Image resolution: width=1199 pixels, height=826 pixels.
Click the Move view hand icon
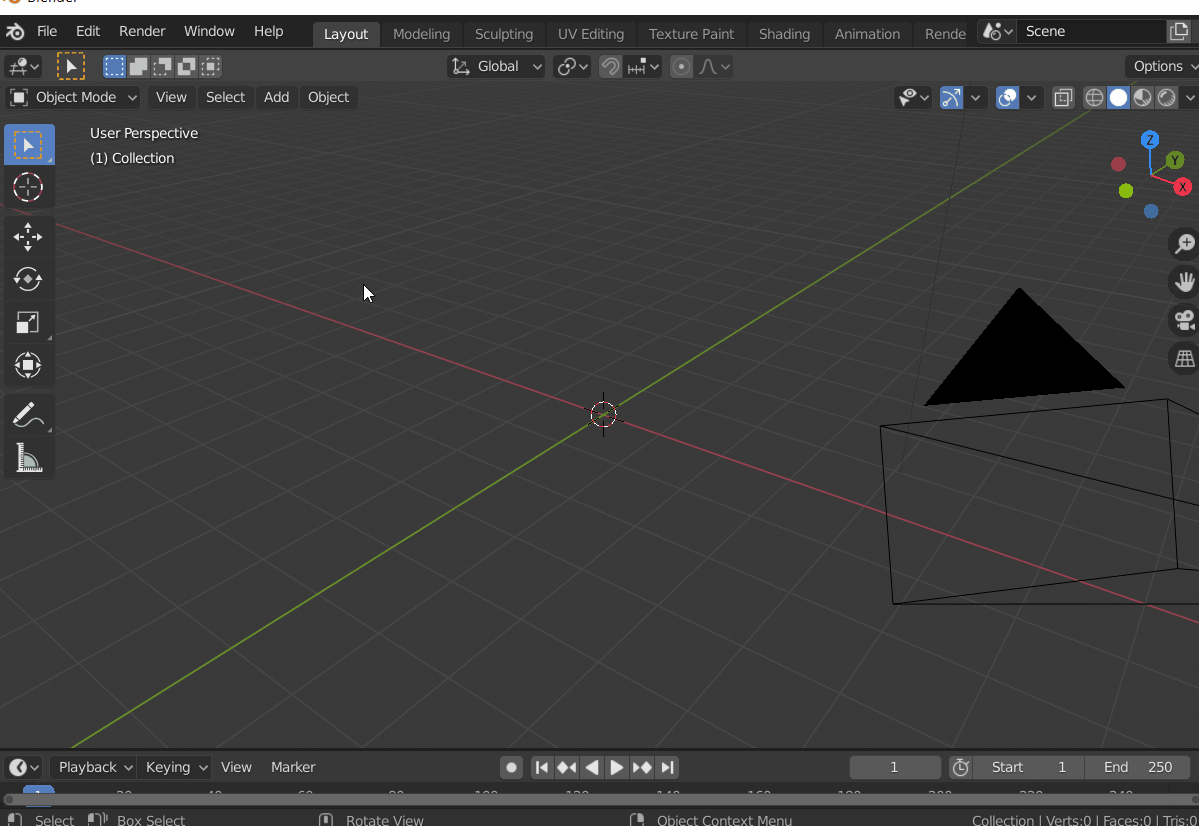pyautogui.click(x=1184, y=282)
